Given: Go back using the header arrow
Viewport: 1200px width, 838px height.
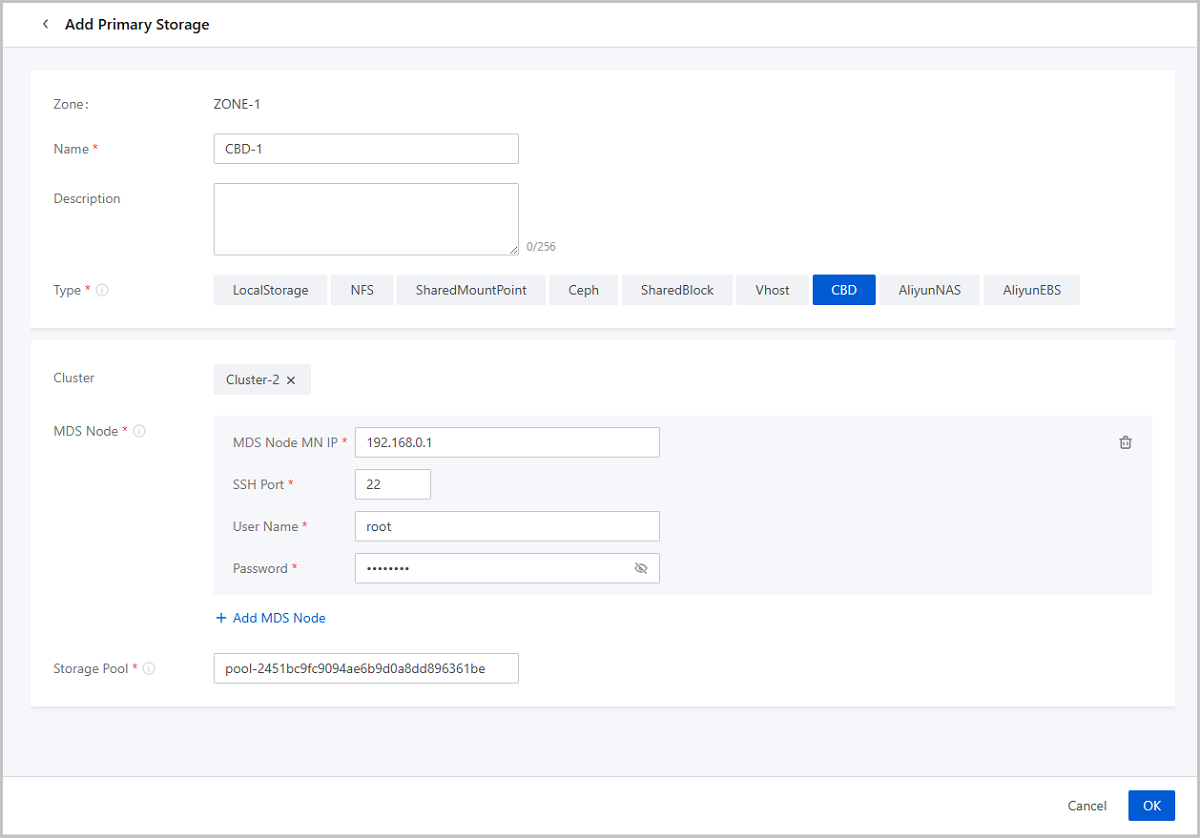Looking at the screenshot, I should coord(45,24).
